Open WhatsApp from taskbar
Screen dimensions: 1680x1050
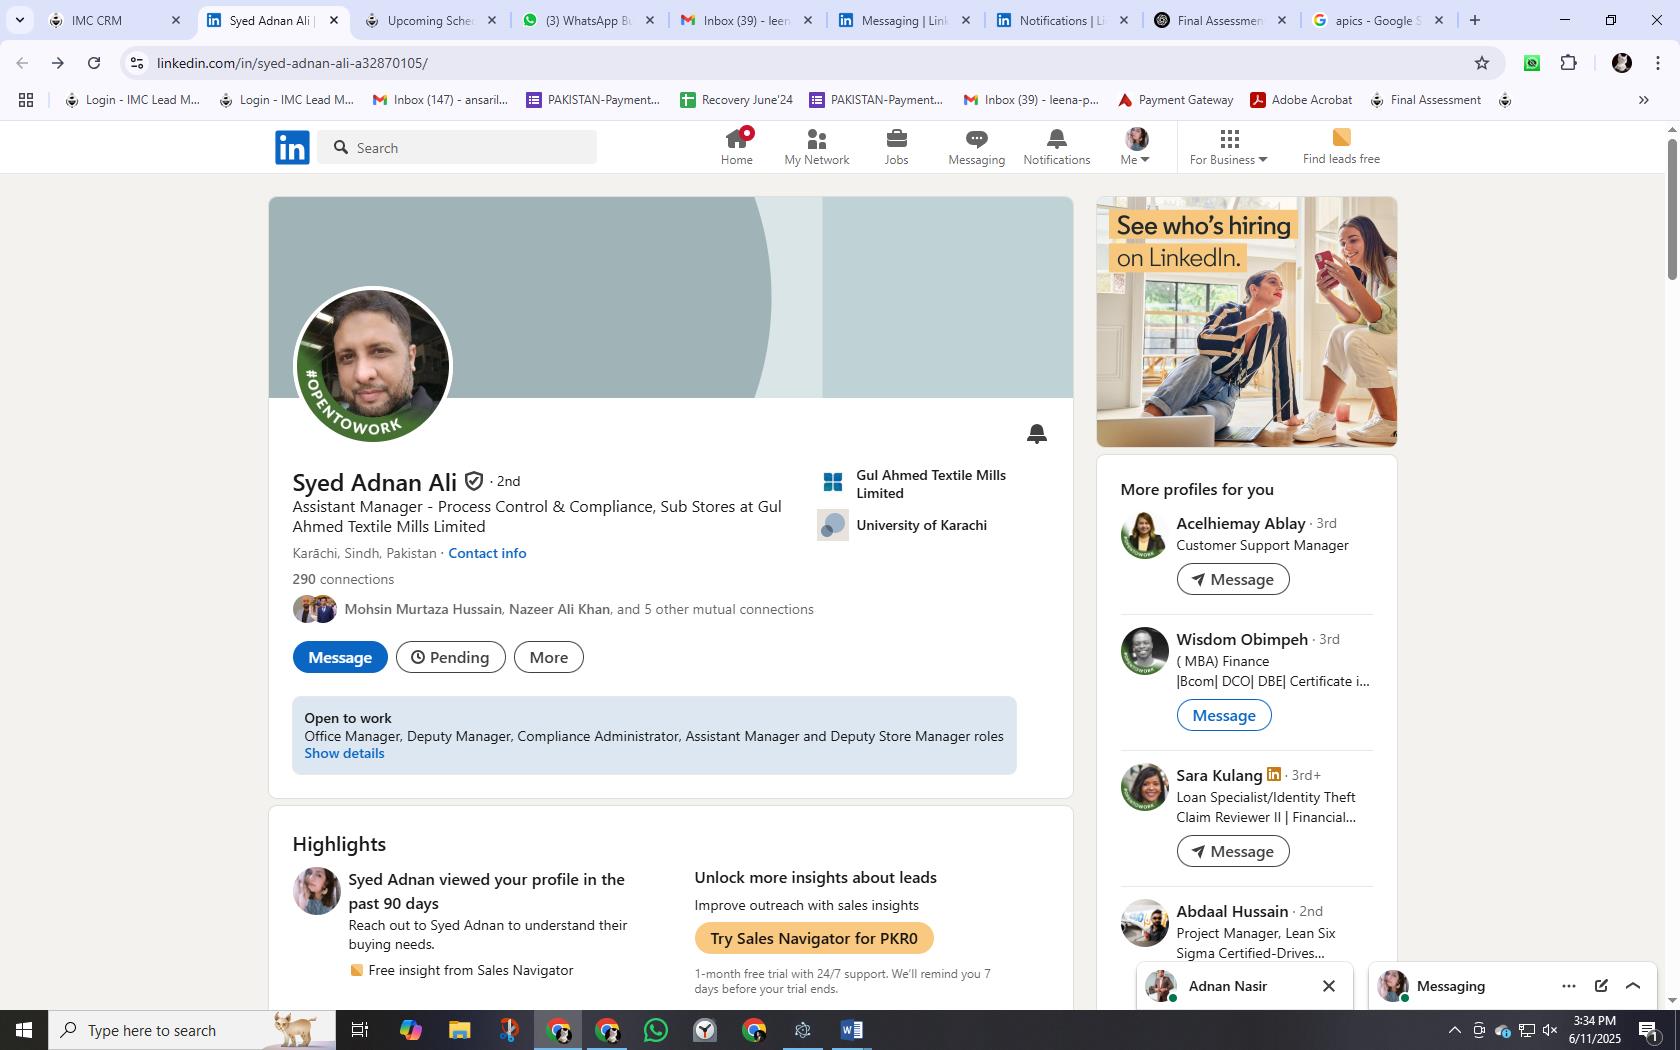[x=656, y=1030]
